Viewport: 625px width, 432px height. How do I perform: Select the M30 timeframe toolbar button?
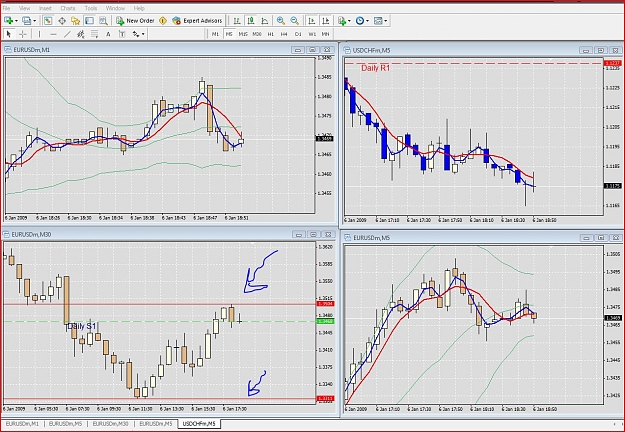(x=257, y=34)
